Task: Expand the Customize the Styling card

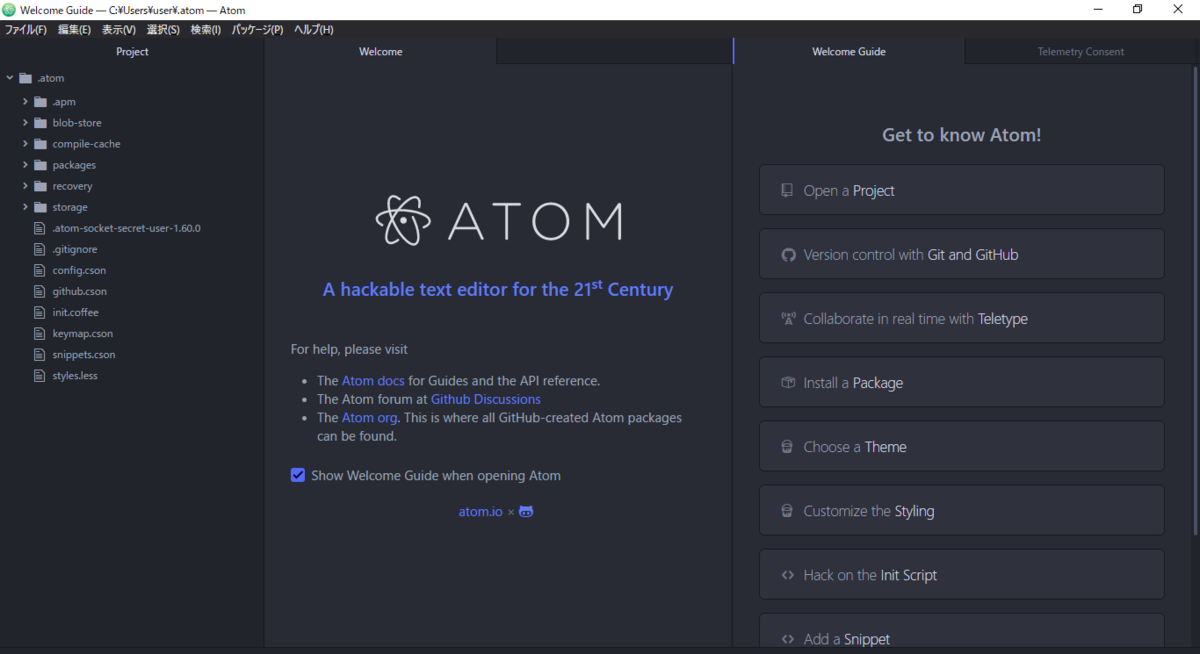Action: pyautogui.click(x=962, y=510)
